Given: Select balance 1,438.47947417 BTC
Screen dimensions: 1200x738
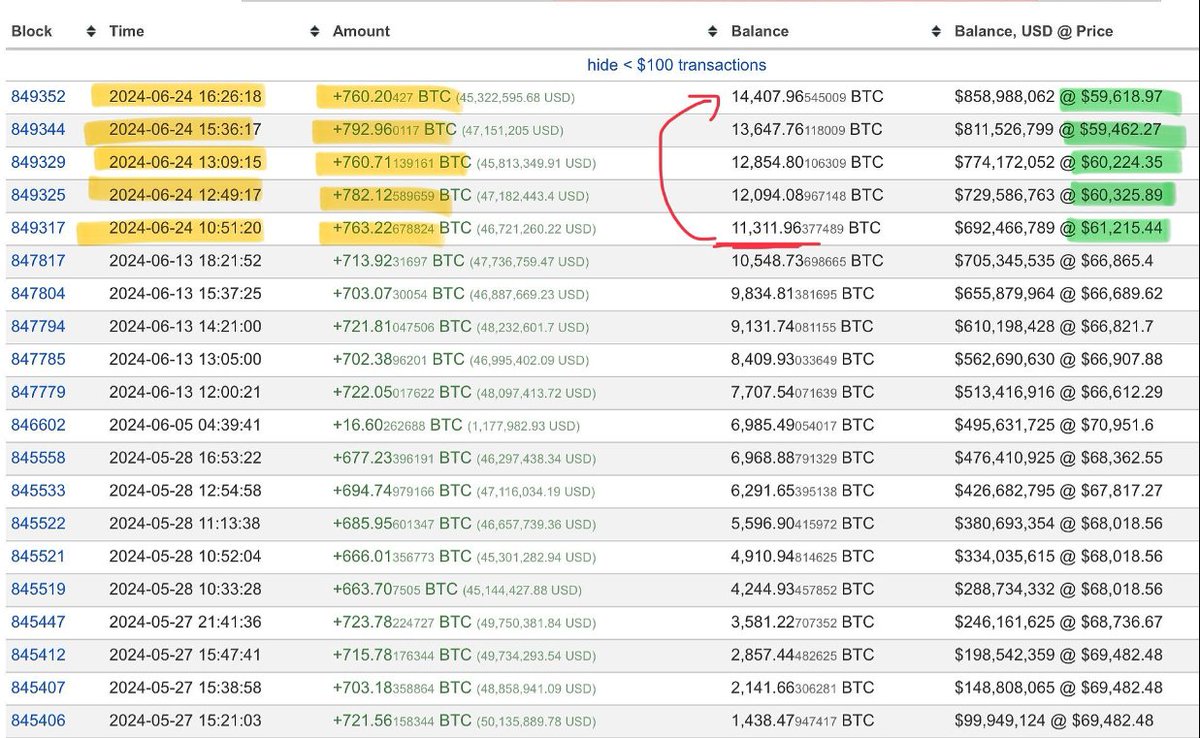Looking at the screenshot, I should pos(802,720).
